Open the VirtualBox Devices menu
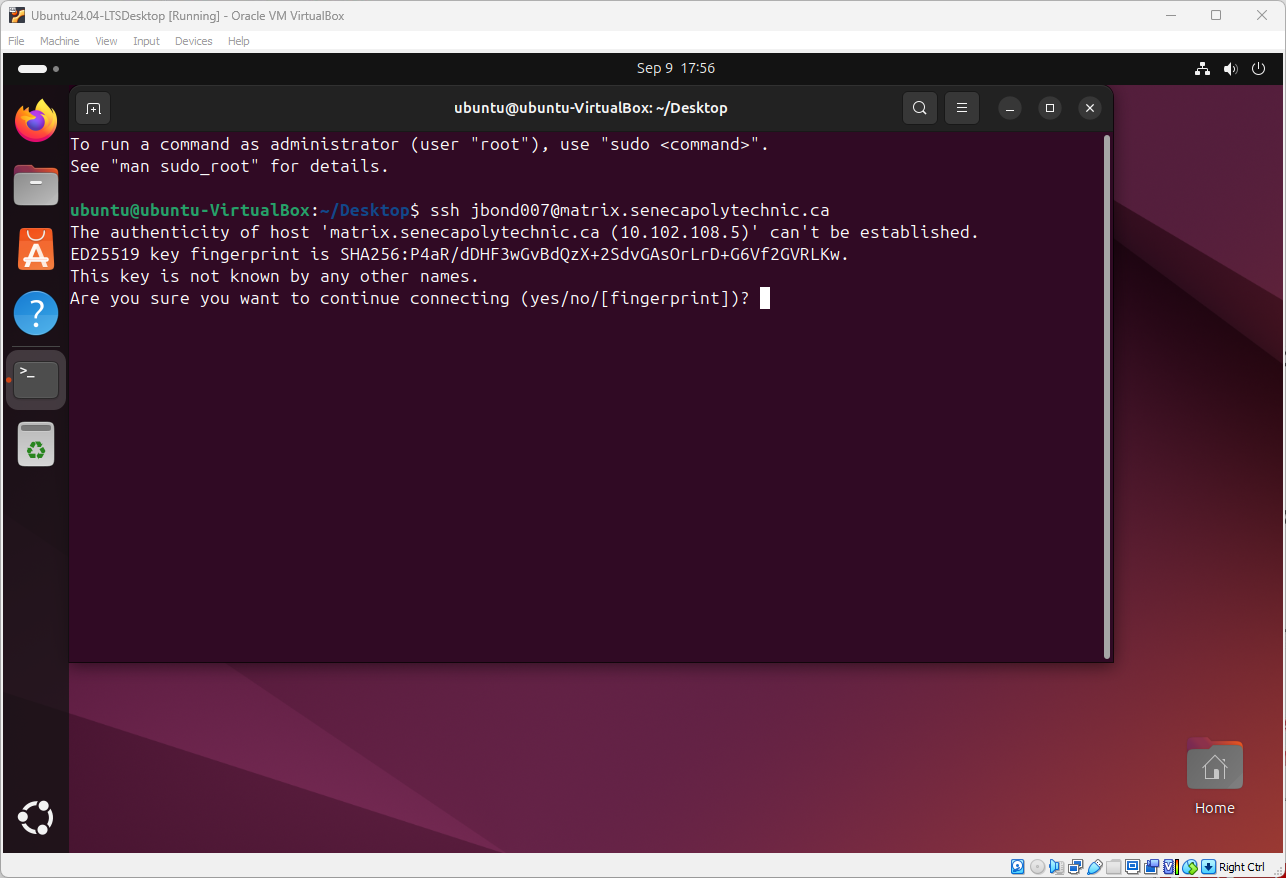 [x=193, y=41]
